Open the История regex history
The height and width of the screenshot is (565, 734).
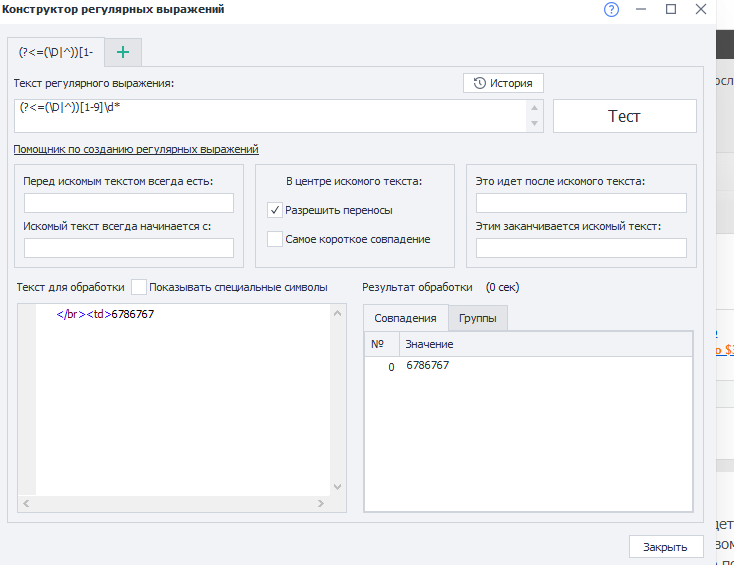pyautogui.click(x=503, y=83)
